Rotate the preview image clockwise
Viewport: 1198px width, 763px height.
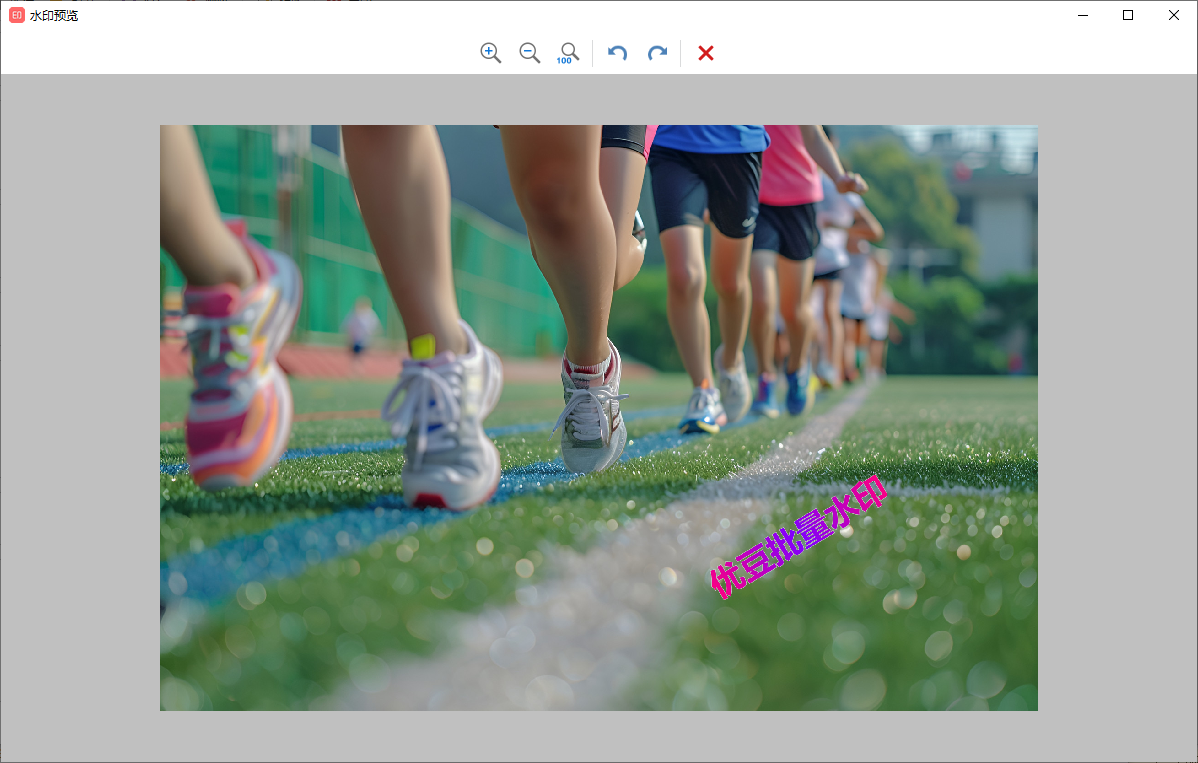[657, 53]
